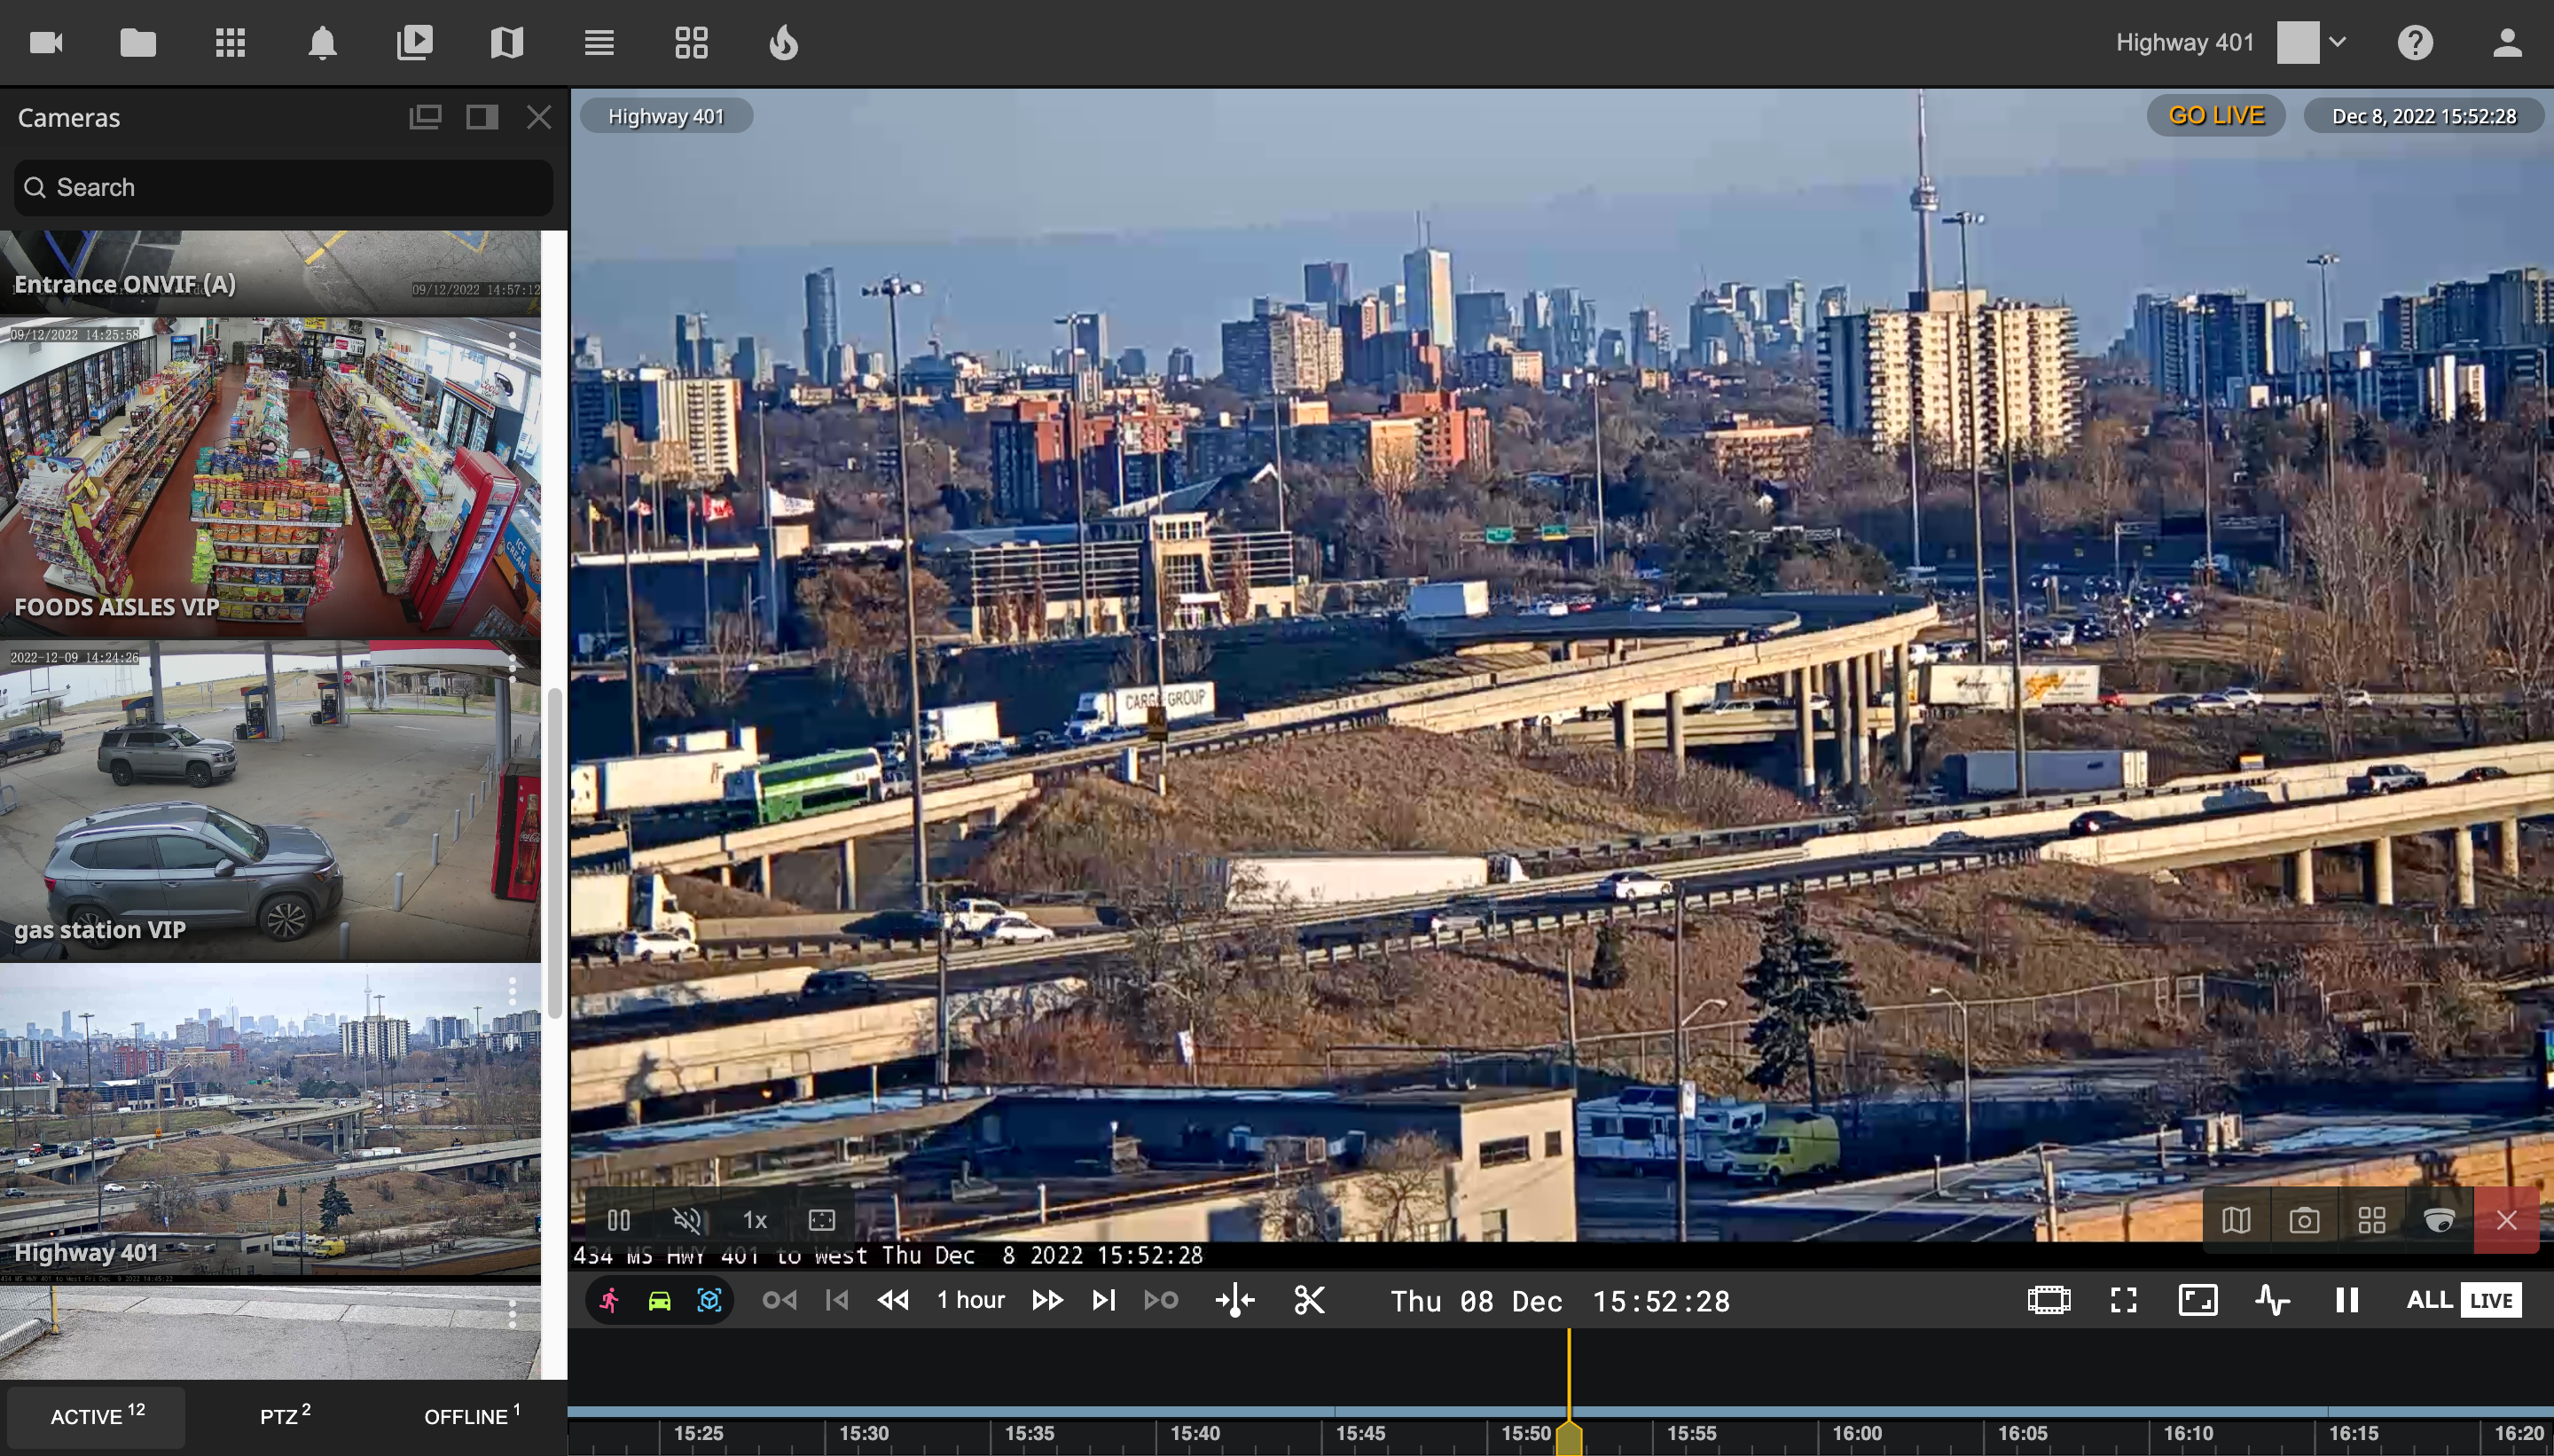Image resolution: width=2554 pixels, height=1456 pixels.
Task: Click the yellow timeline playhead marker
Action: [1569, 1437]
